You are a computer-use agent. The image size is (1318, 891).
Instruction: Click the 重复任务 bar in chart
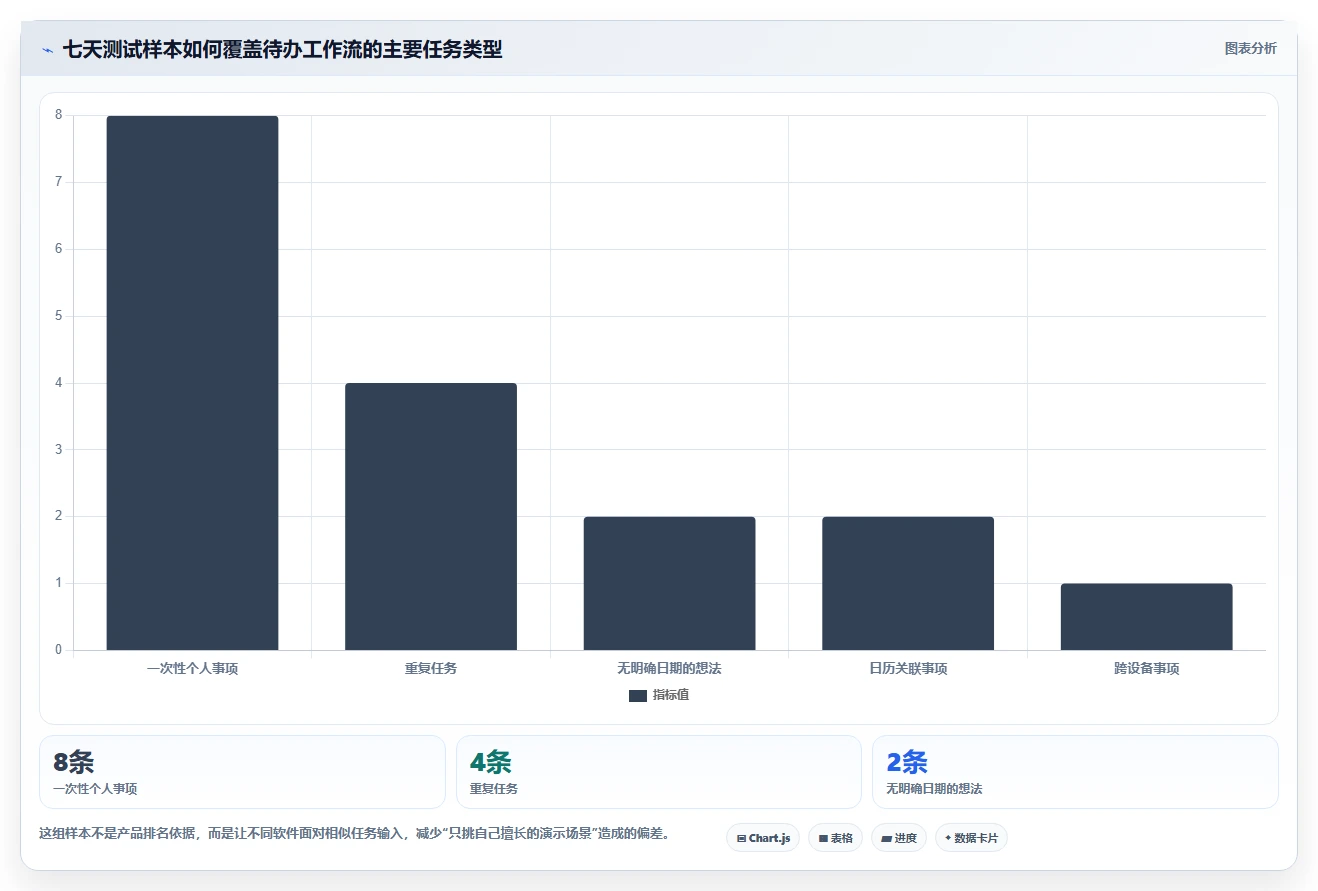[431, 516]
